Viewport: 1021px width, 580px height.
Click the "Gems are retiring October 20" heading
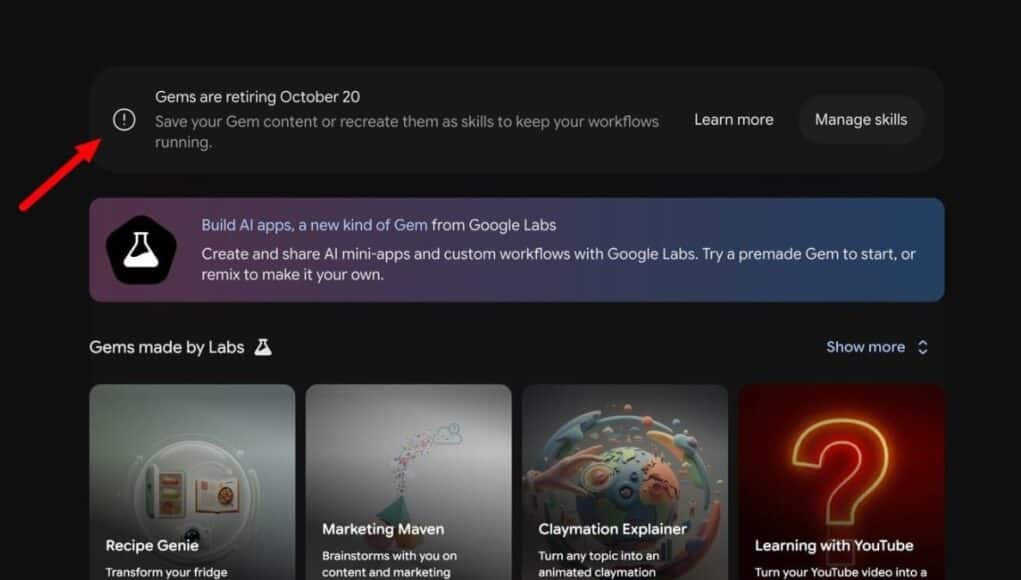click(x=257, y=97)
